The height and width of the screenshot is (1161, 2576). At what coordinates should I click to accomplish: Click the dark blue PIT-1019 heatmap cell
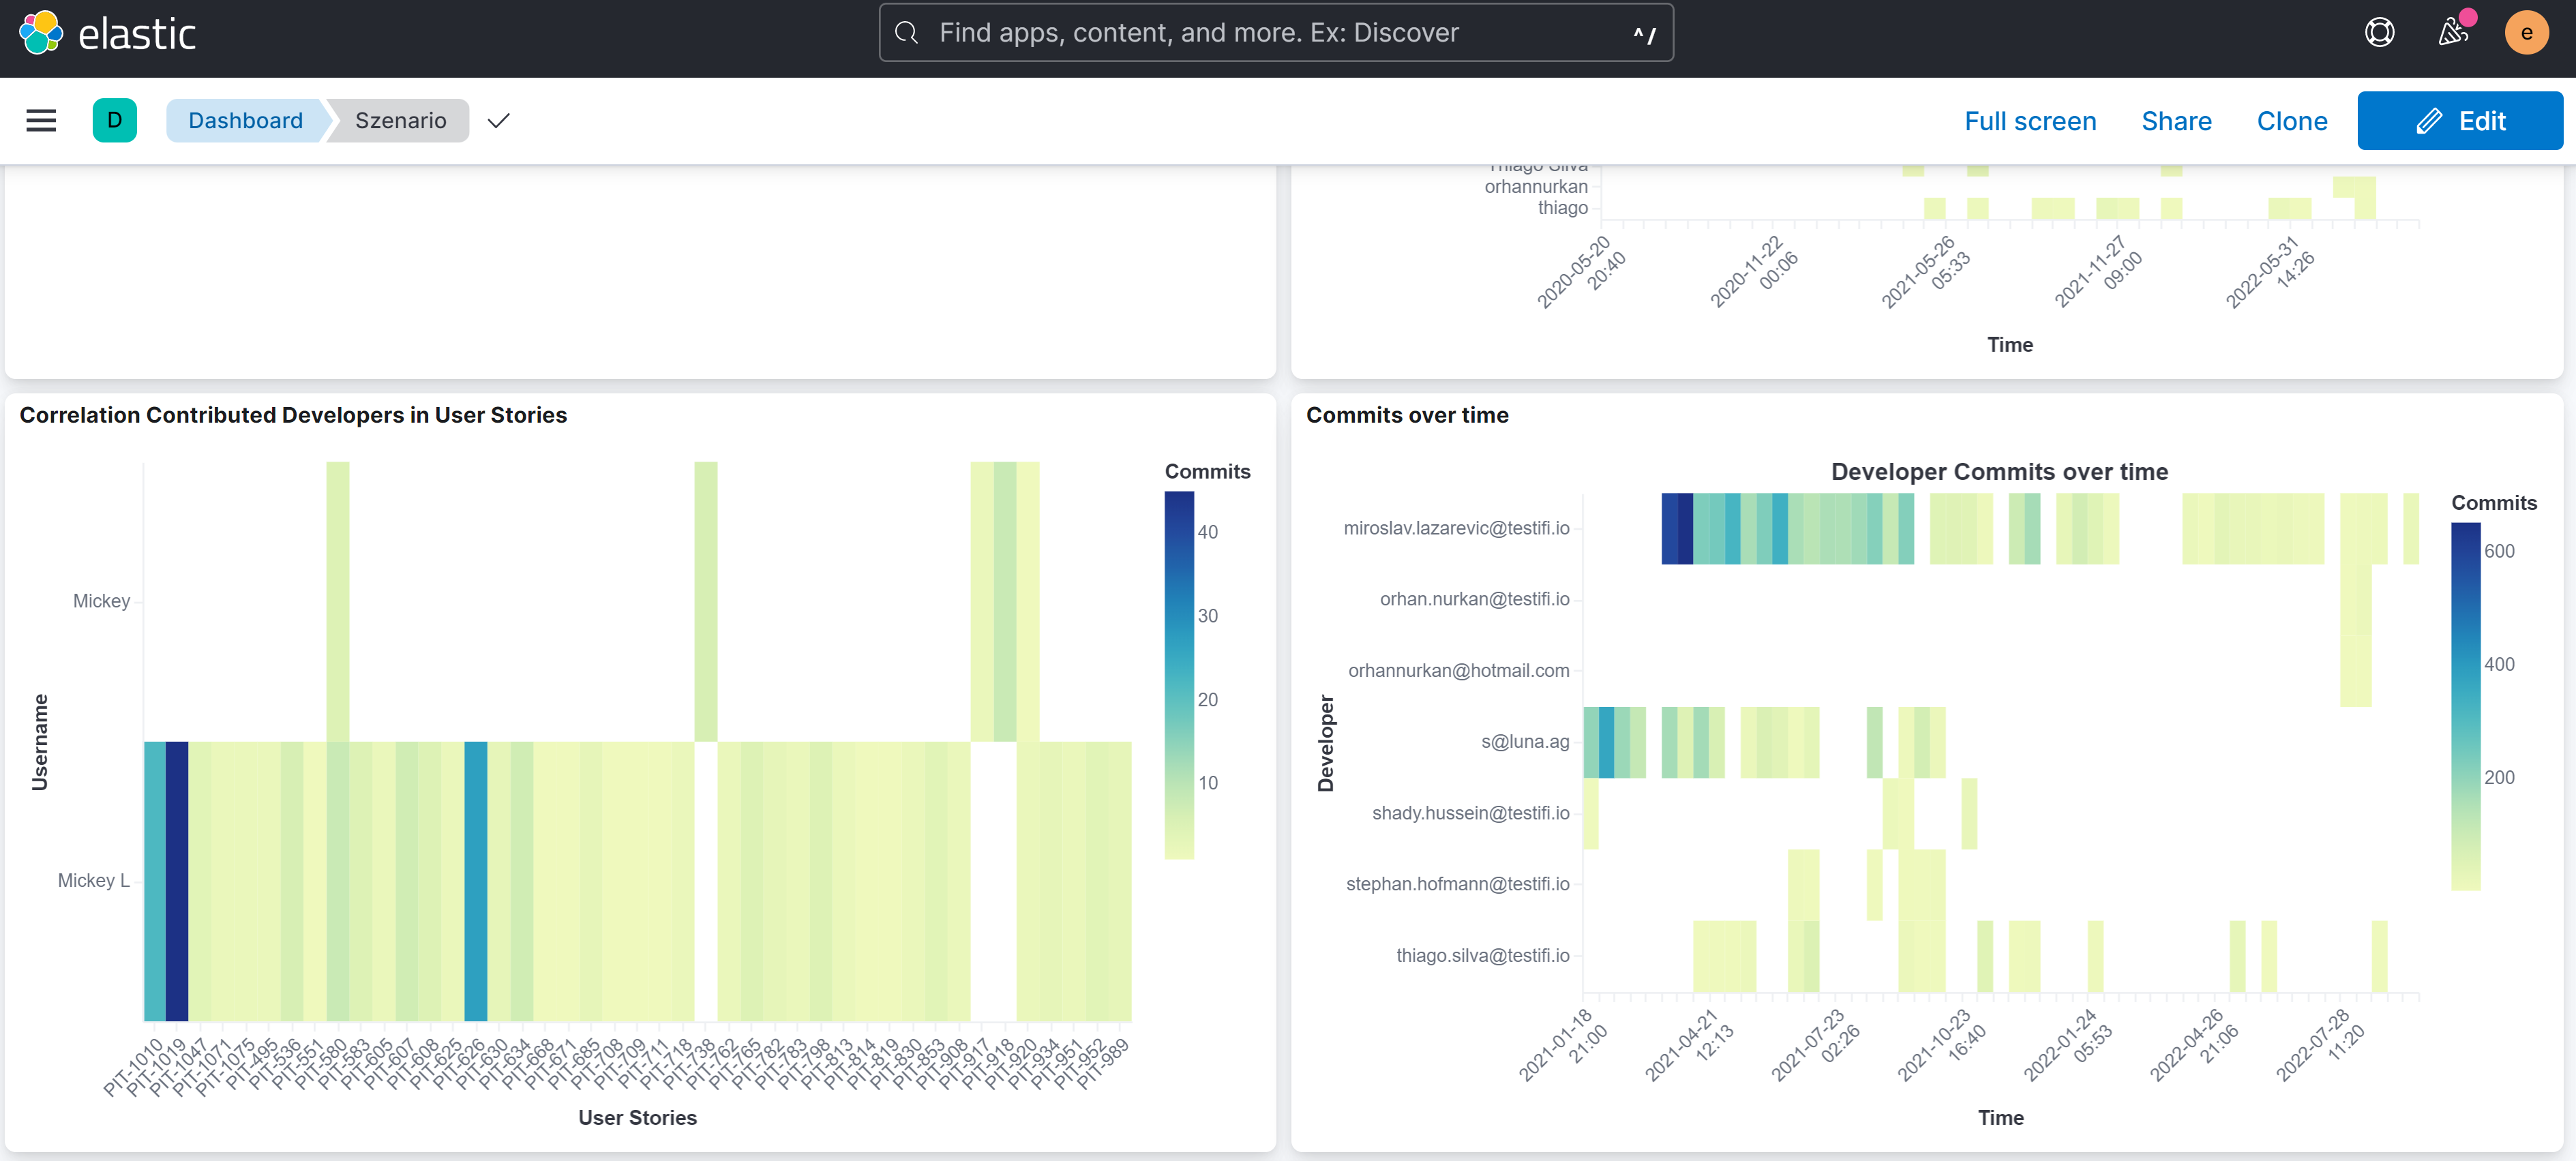177,881
